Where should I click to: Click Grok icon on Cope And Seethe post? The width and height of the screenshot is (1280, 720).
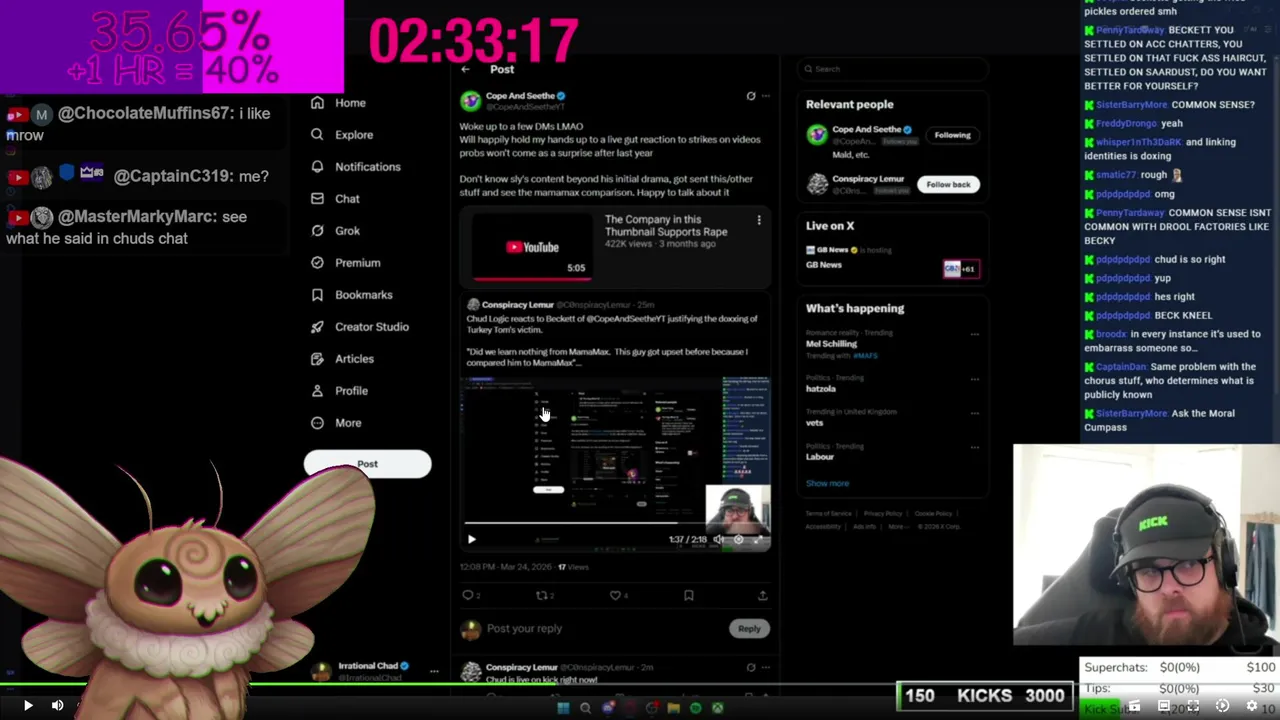[x=751, y=96]
